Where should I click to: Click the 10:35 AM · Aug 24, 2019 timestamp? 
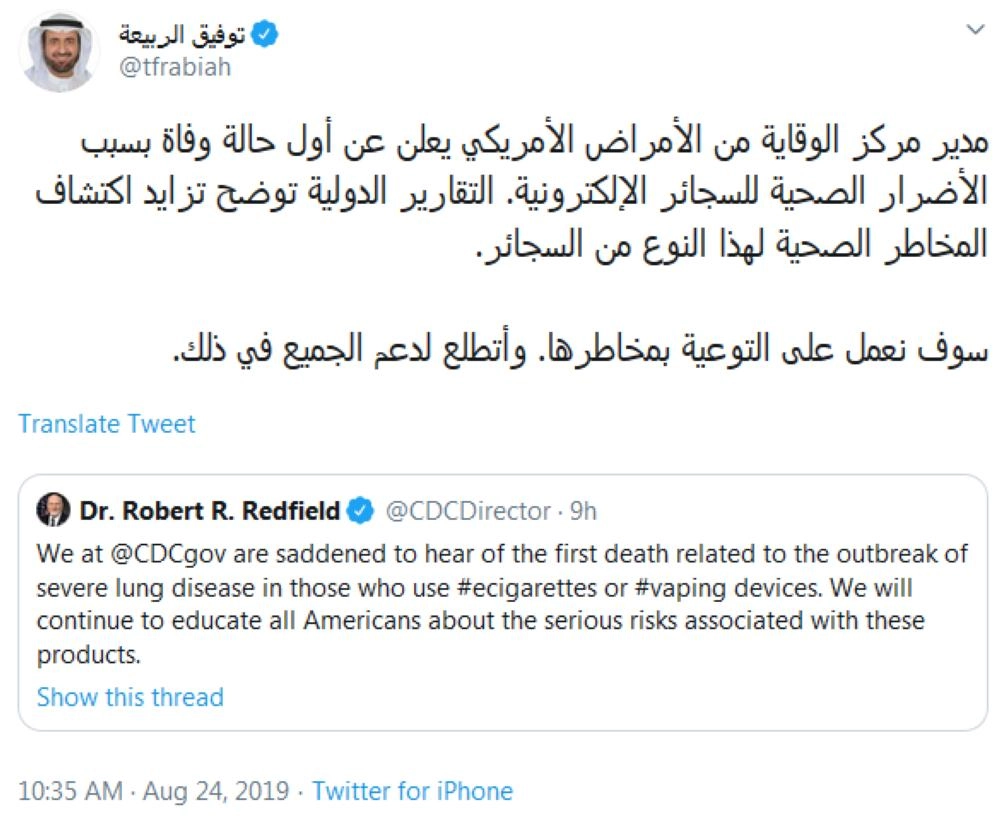click(153, 792)
